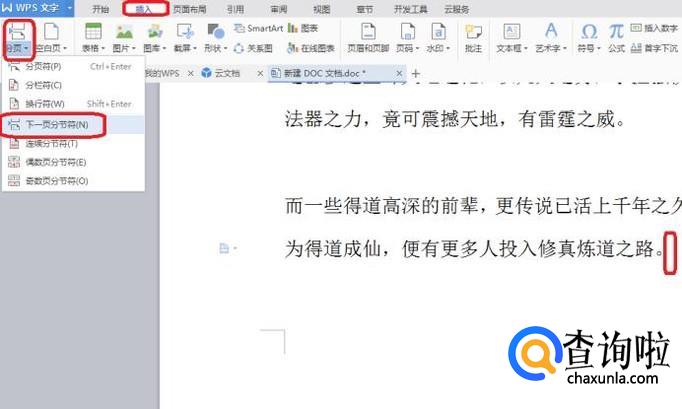Open 在线图表 online charts

pos(311,48)
